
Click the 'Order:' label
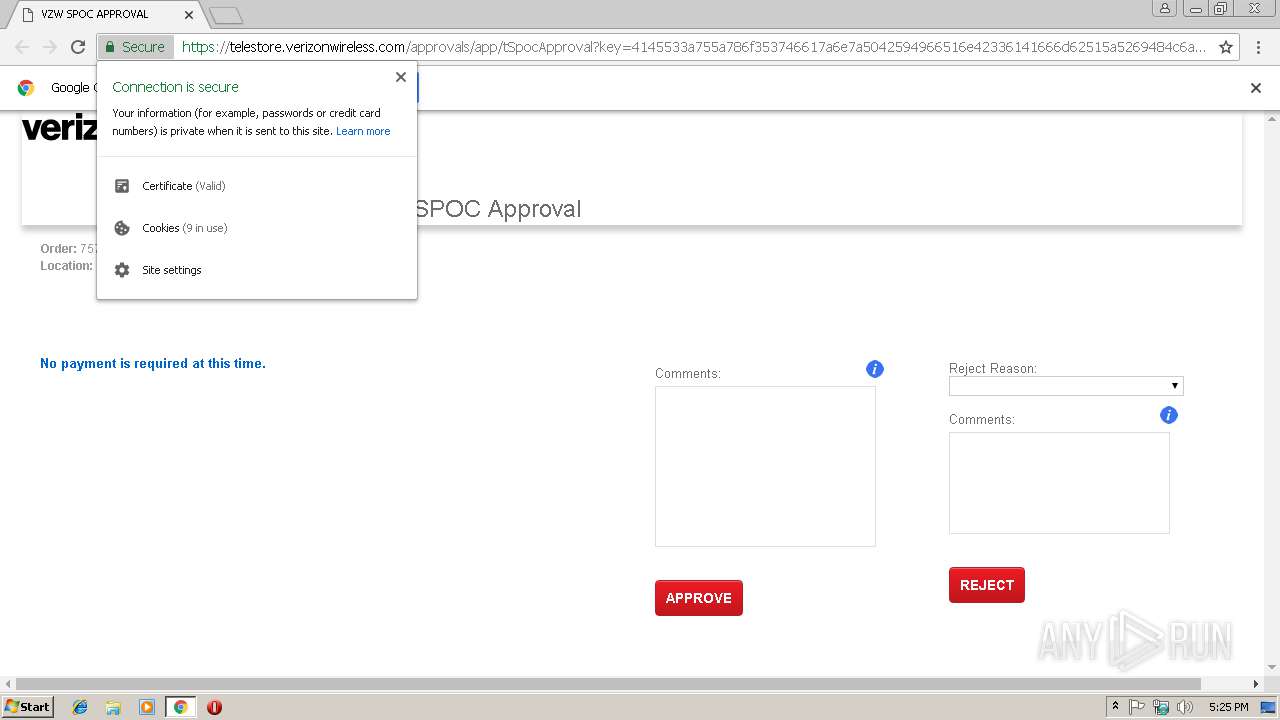pyautogui.click(x=58, y=249)
